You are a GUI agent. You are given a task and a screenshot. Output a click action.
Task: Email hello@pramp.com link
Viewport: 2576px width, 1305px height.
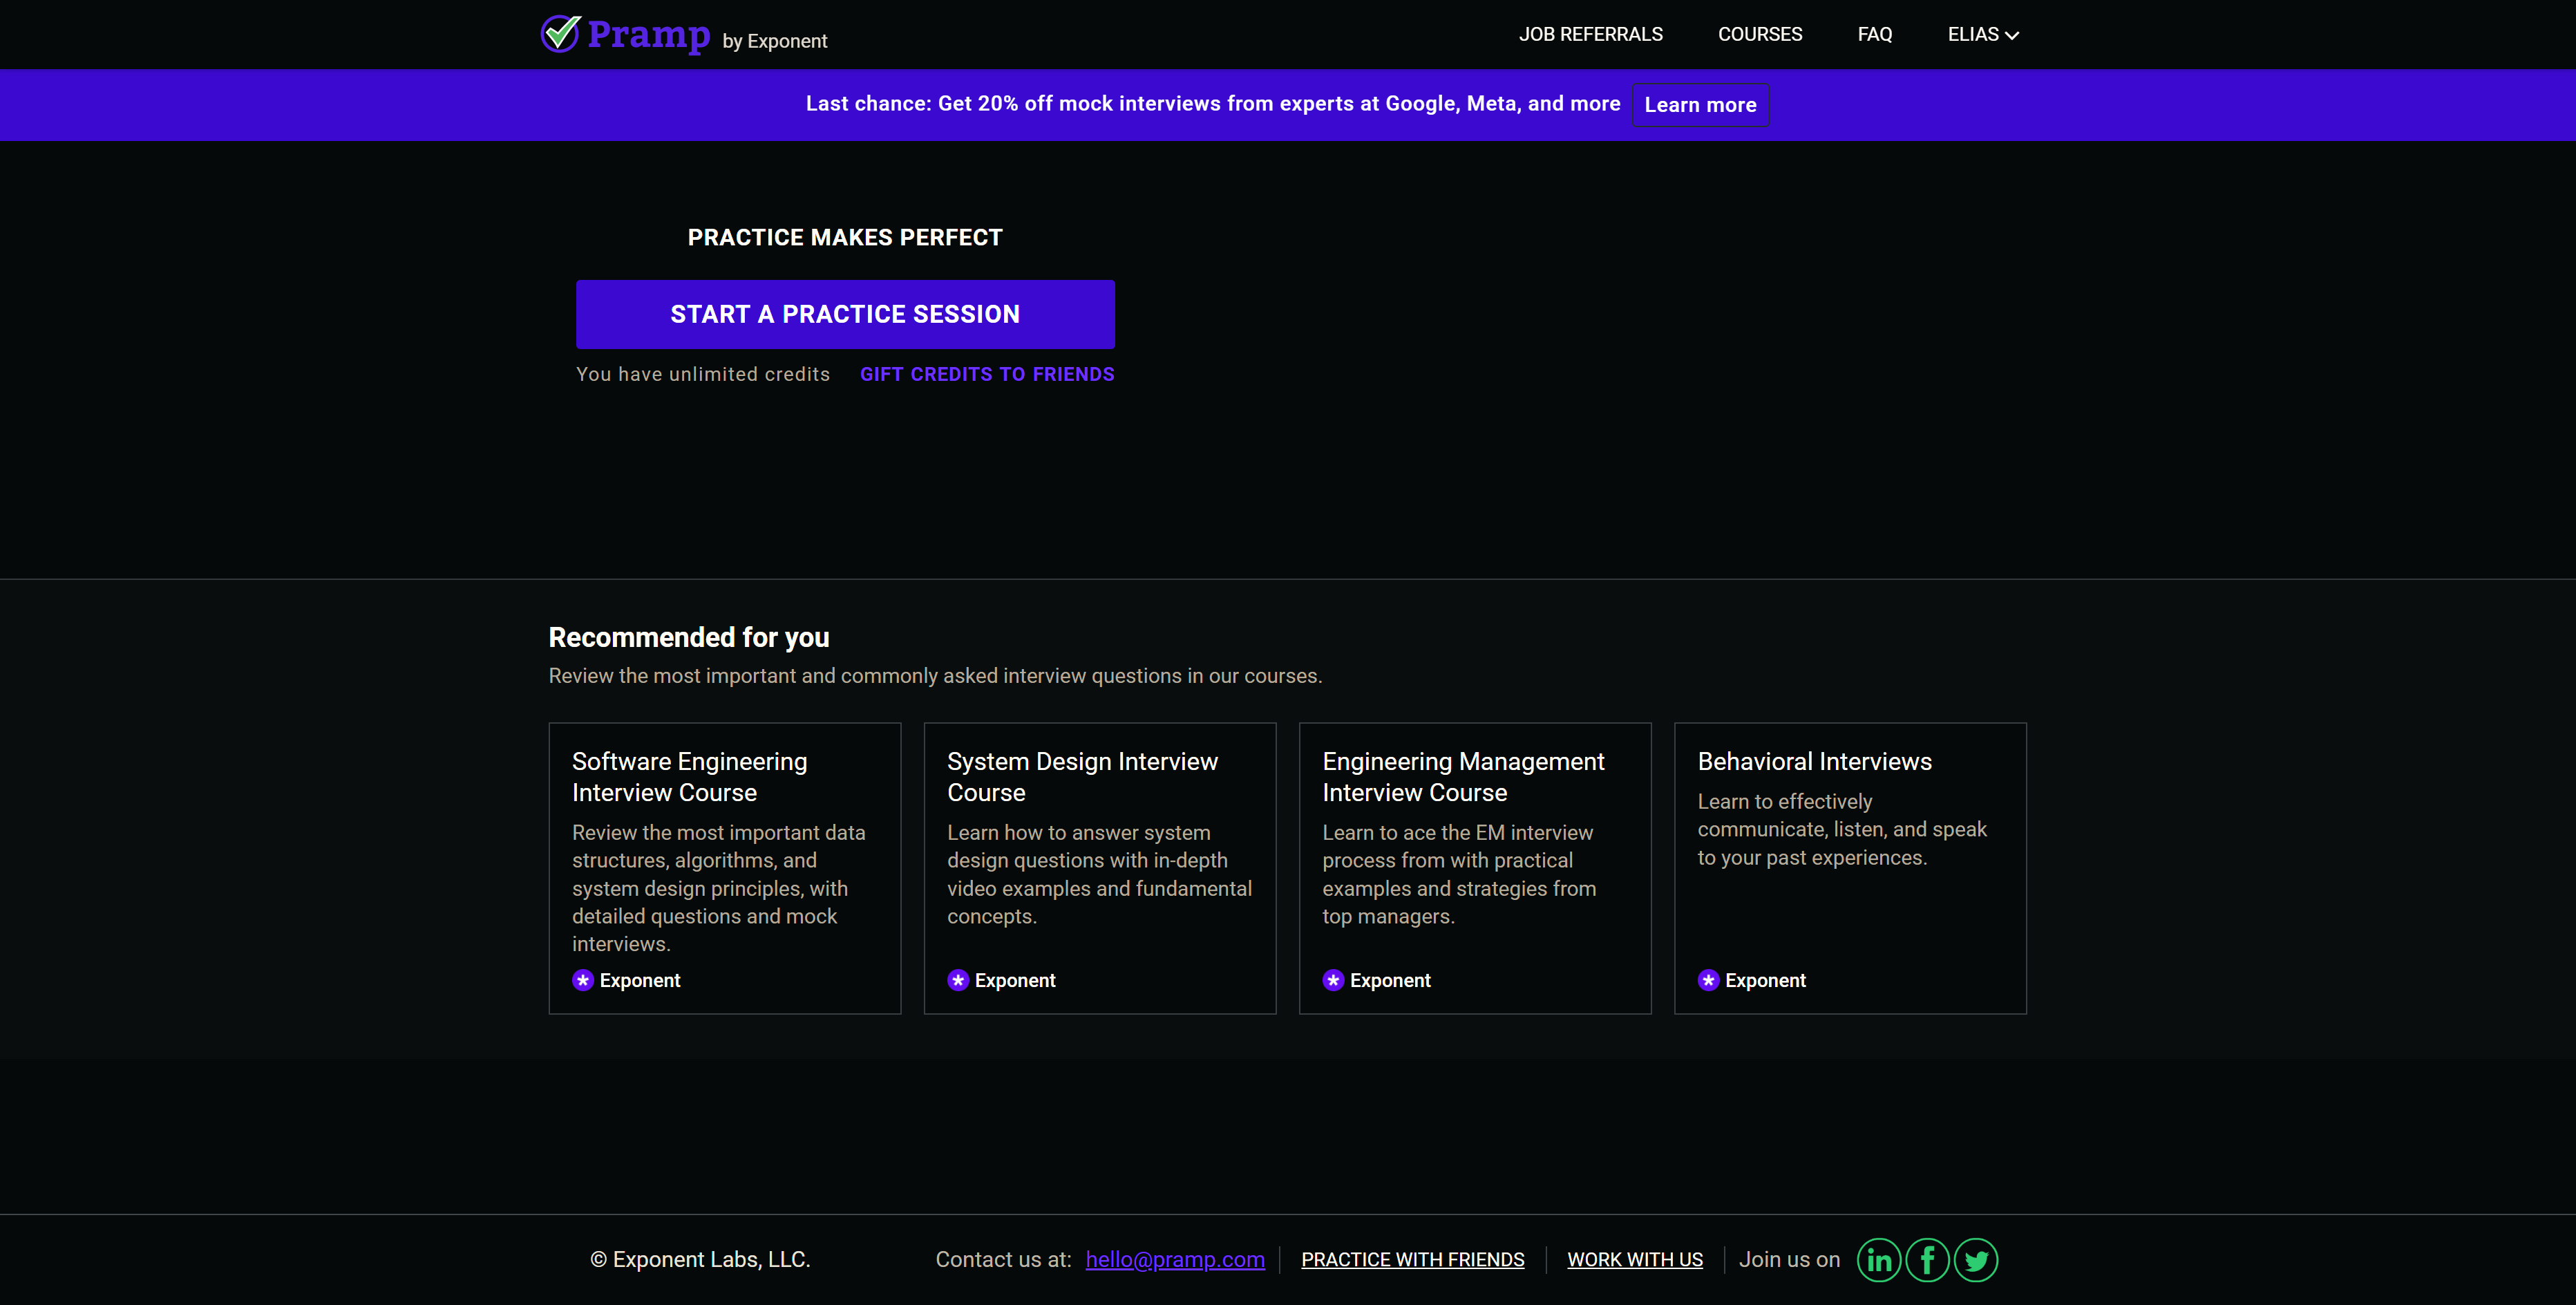point(1175,1260)
